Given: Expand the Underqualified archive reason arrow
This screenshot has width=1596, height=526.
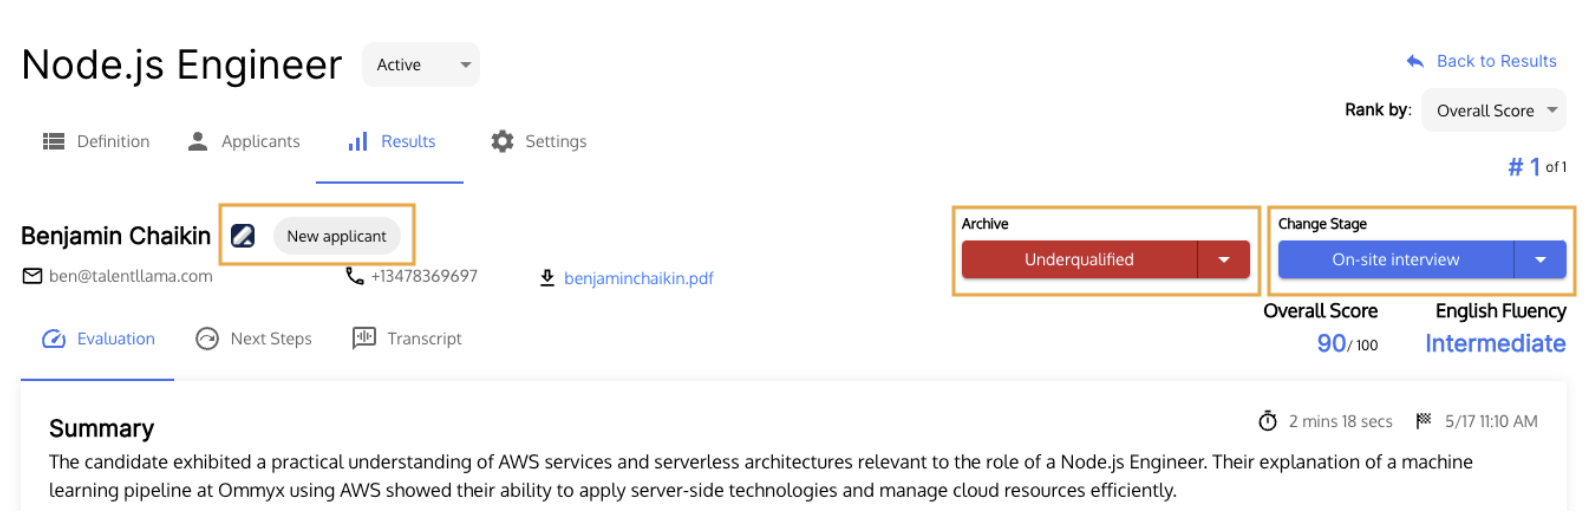Looking at the screenshot, I should [x=1224, y=260].
